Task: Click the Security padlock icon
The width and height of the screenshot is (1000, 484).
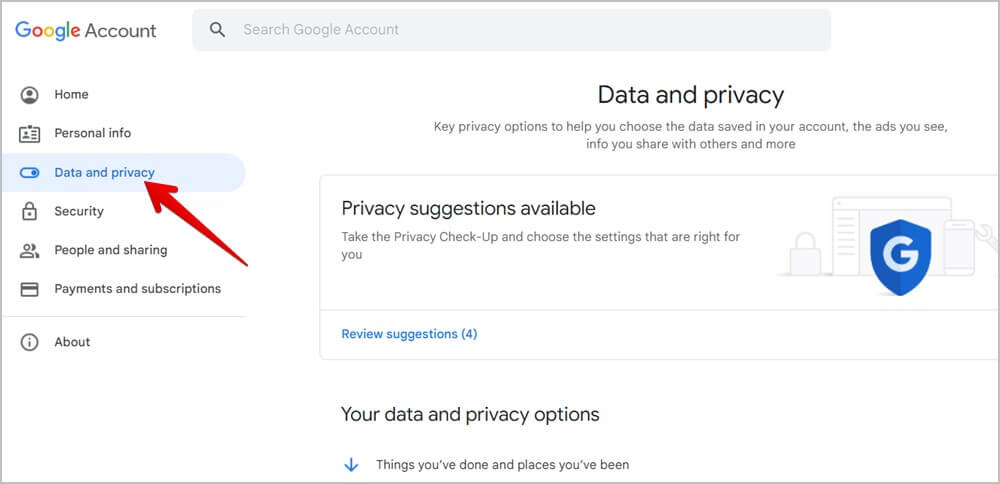Action: [30, 211]
